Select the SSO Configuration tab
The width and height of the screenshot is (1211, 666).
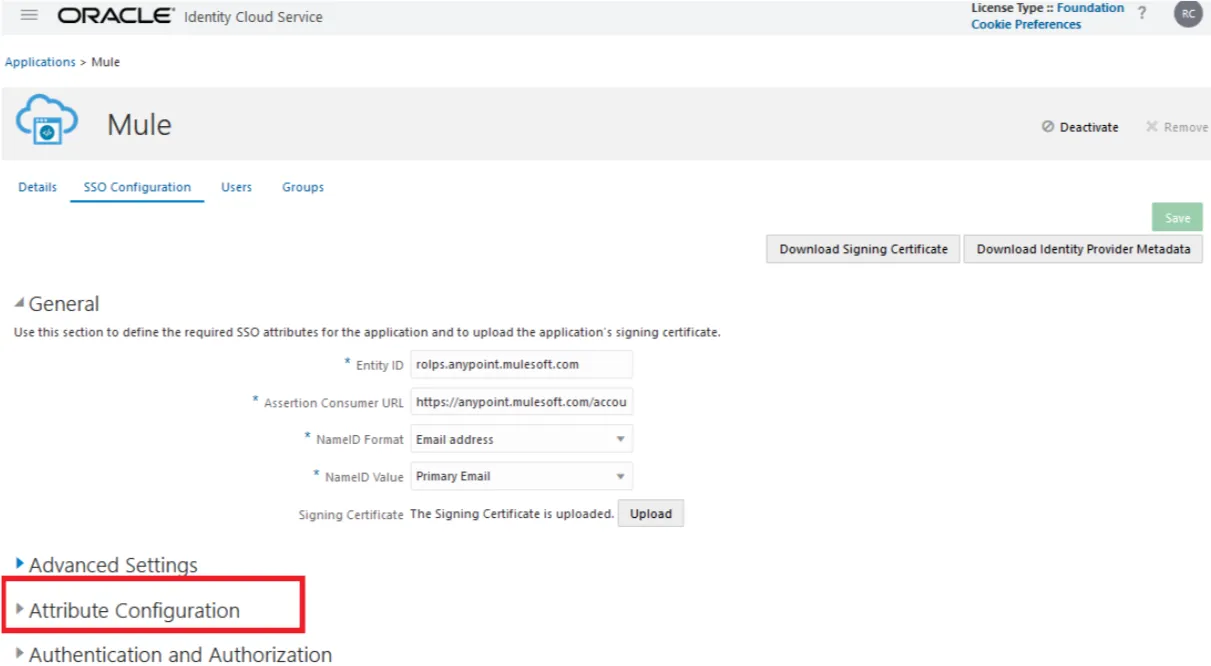pos(137,187)
